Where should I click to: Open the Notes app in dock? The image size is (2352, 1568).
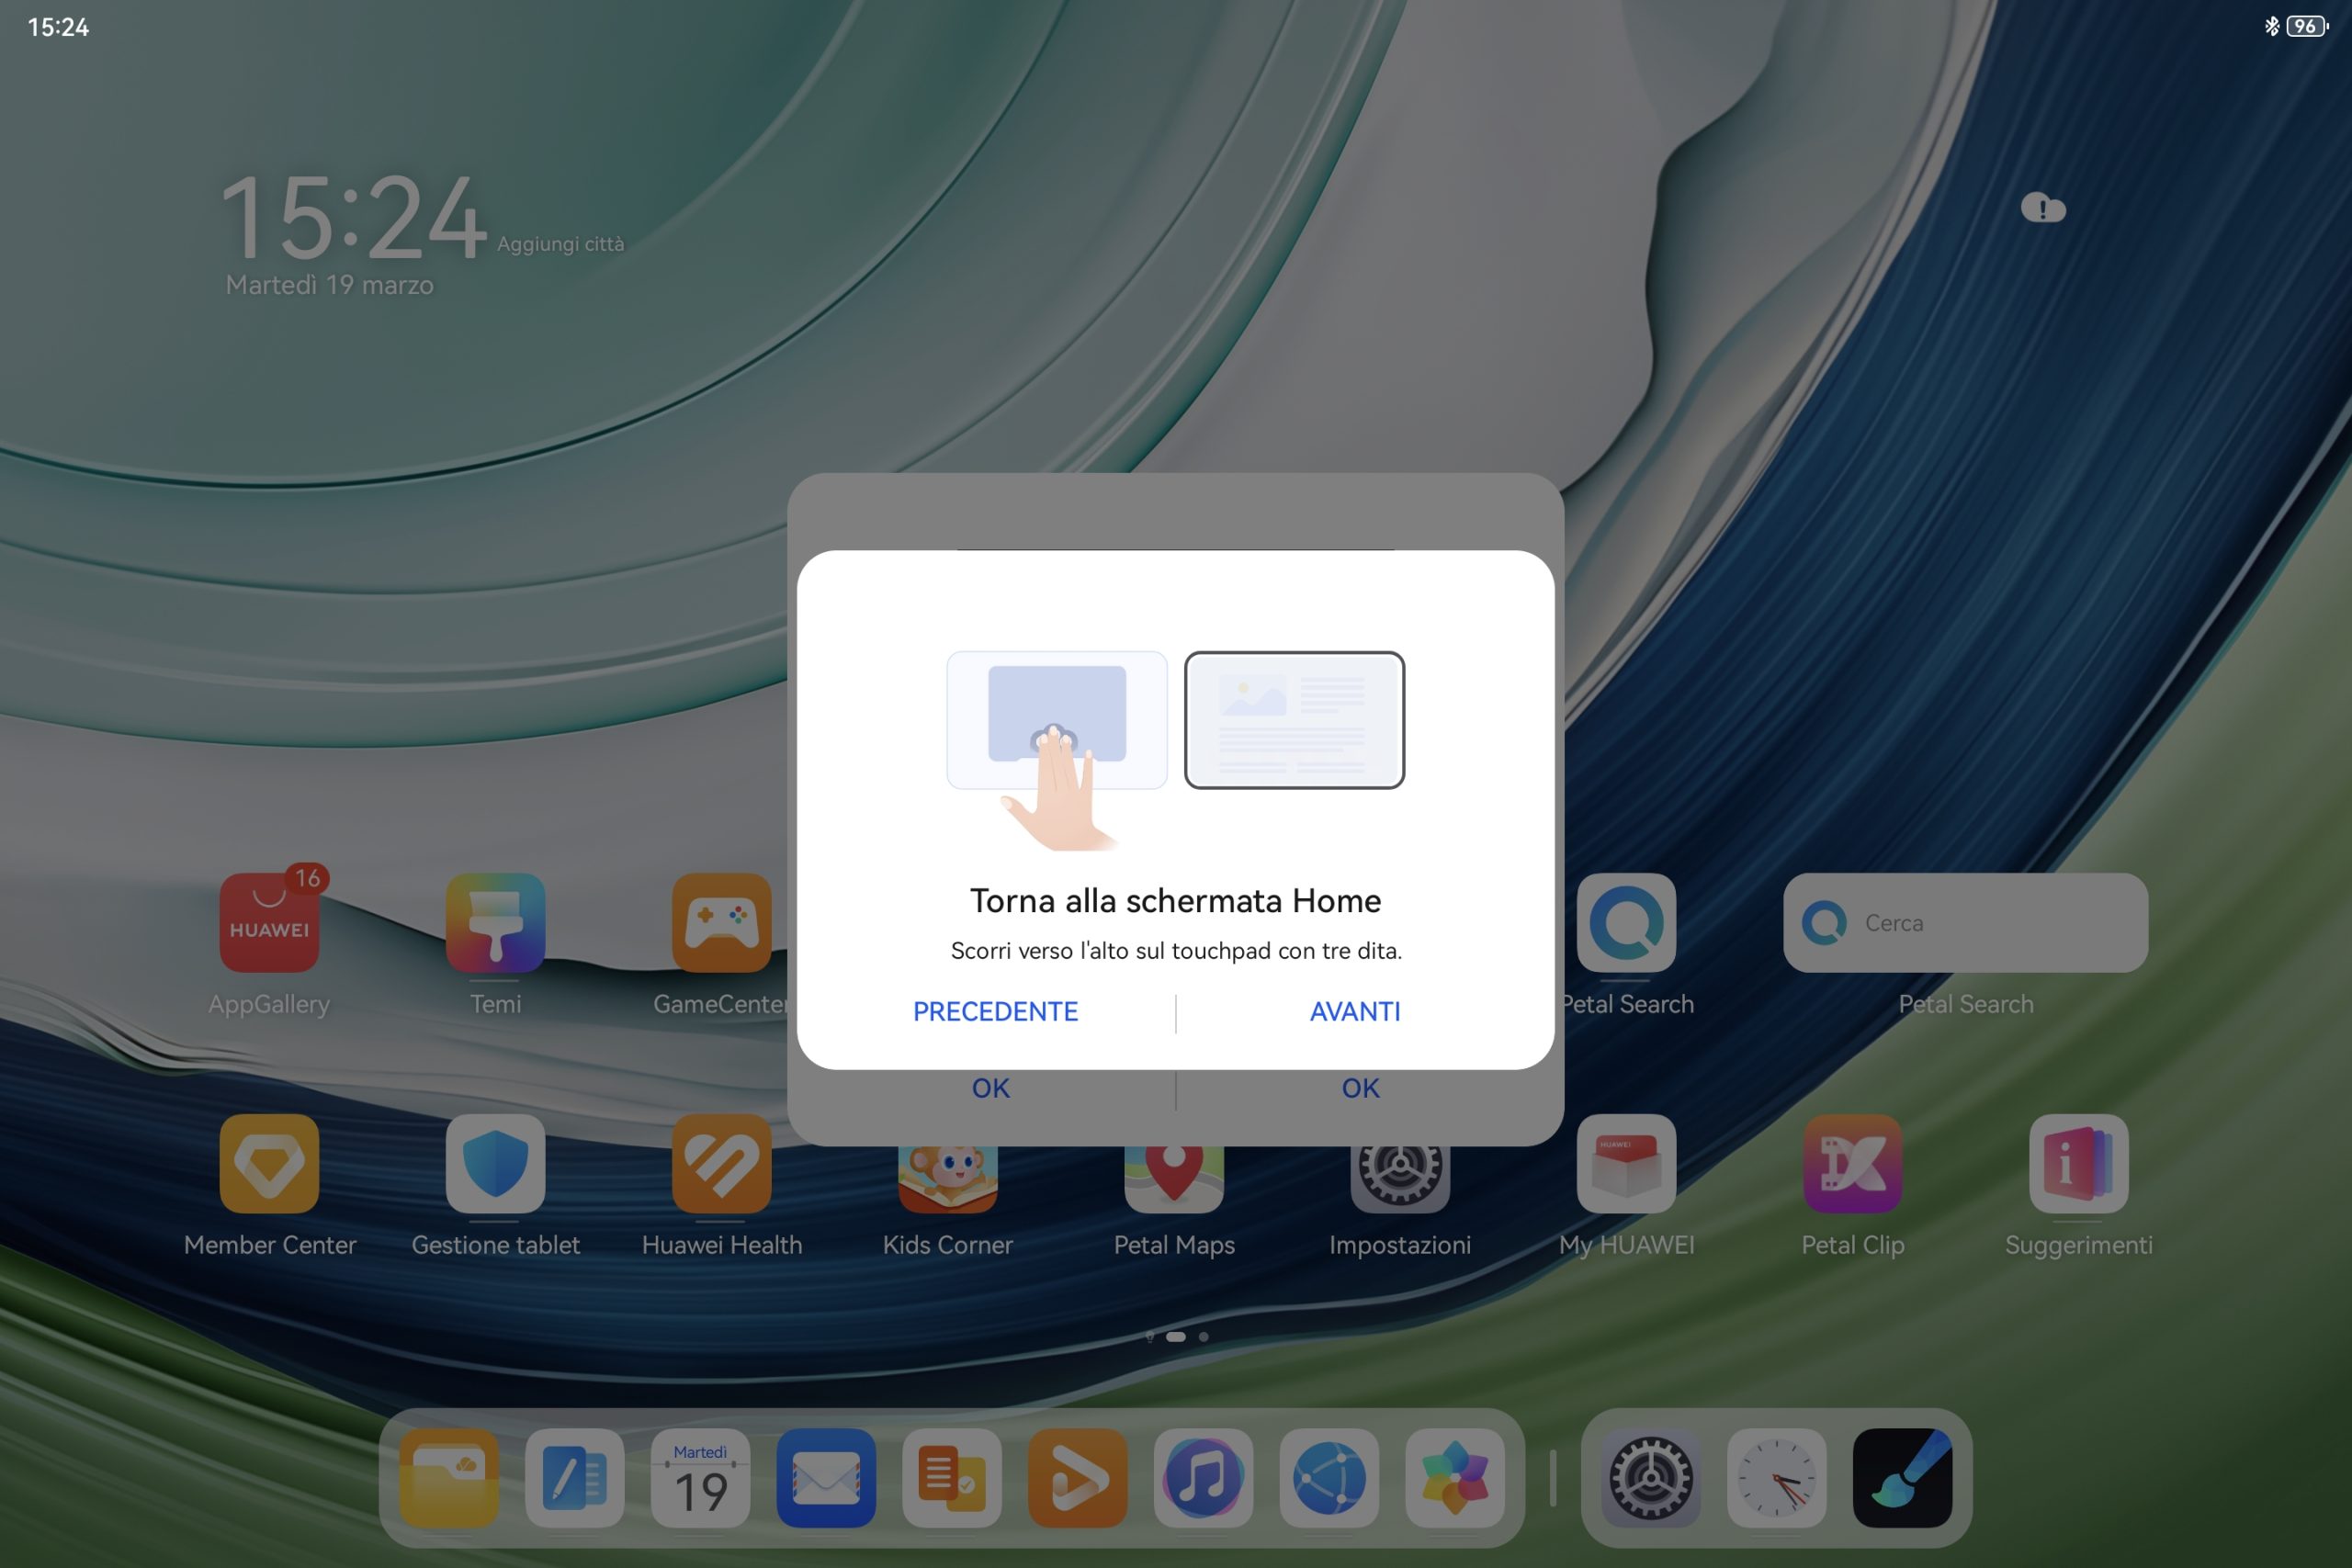575,1478
